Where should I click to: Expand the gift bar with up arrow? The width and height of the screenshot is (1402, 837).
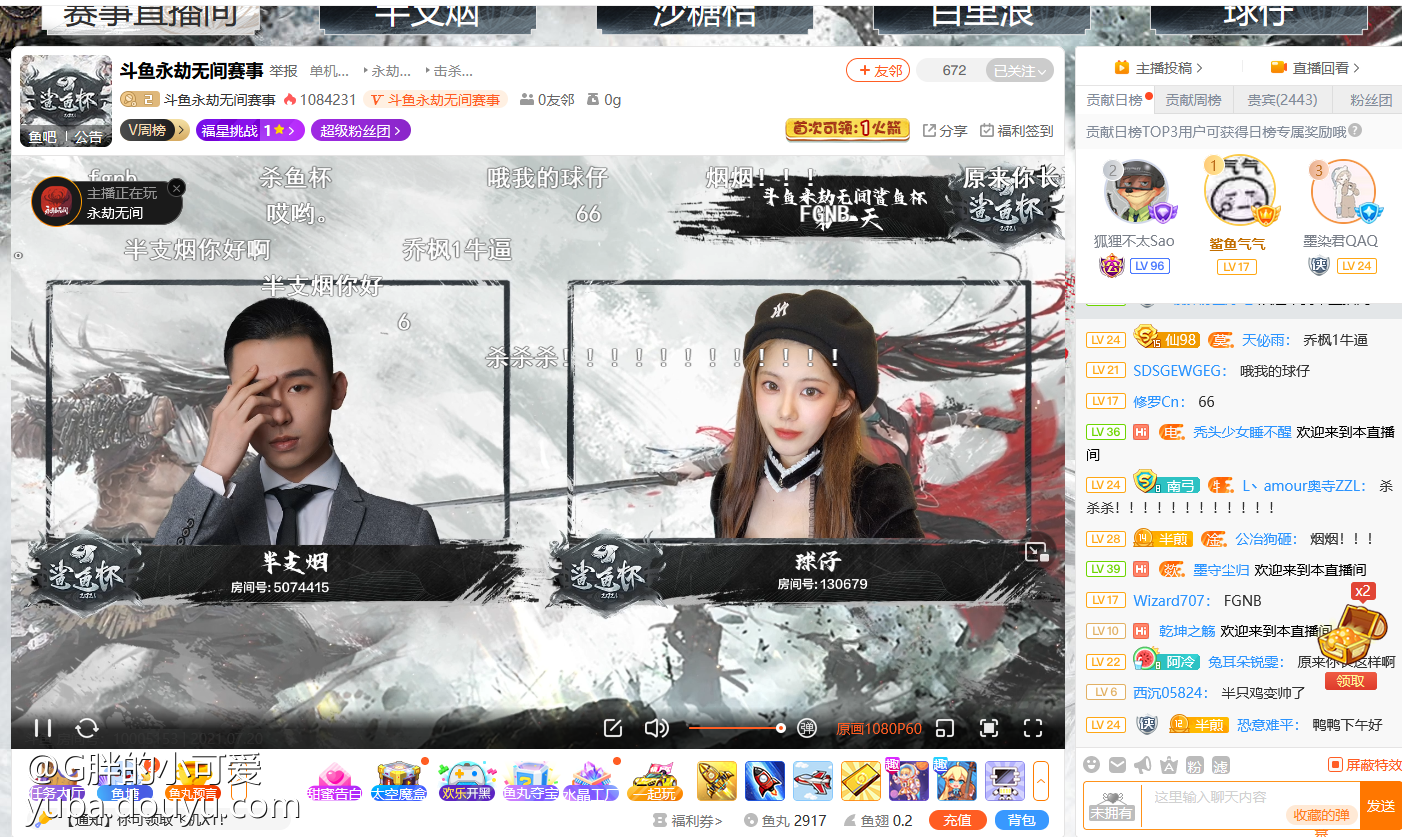coord(1041,780)
